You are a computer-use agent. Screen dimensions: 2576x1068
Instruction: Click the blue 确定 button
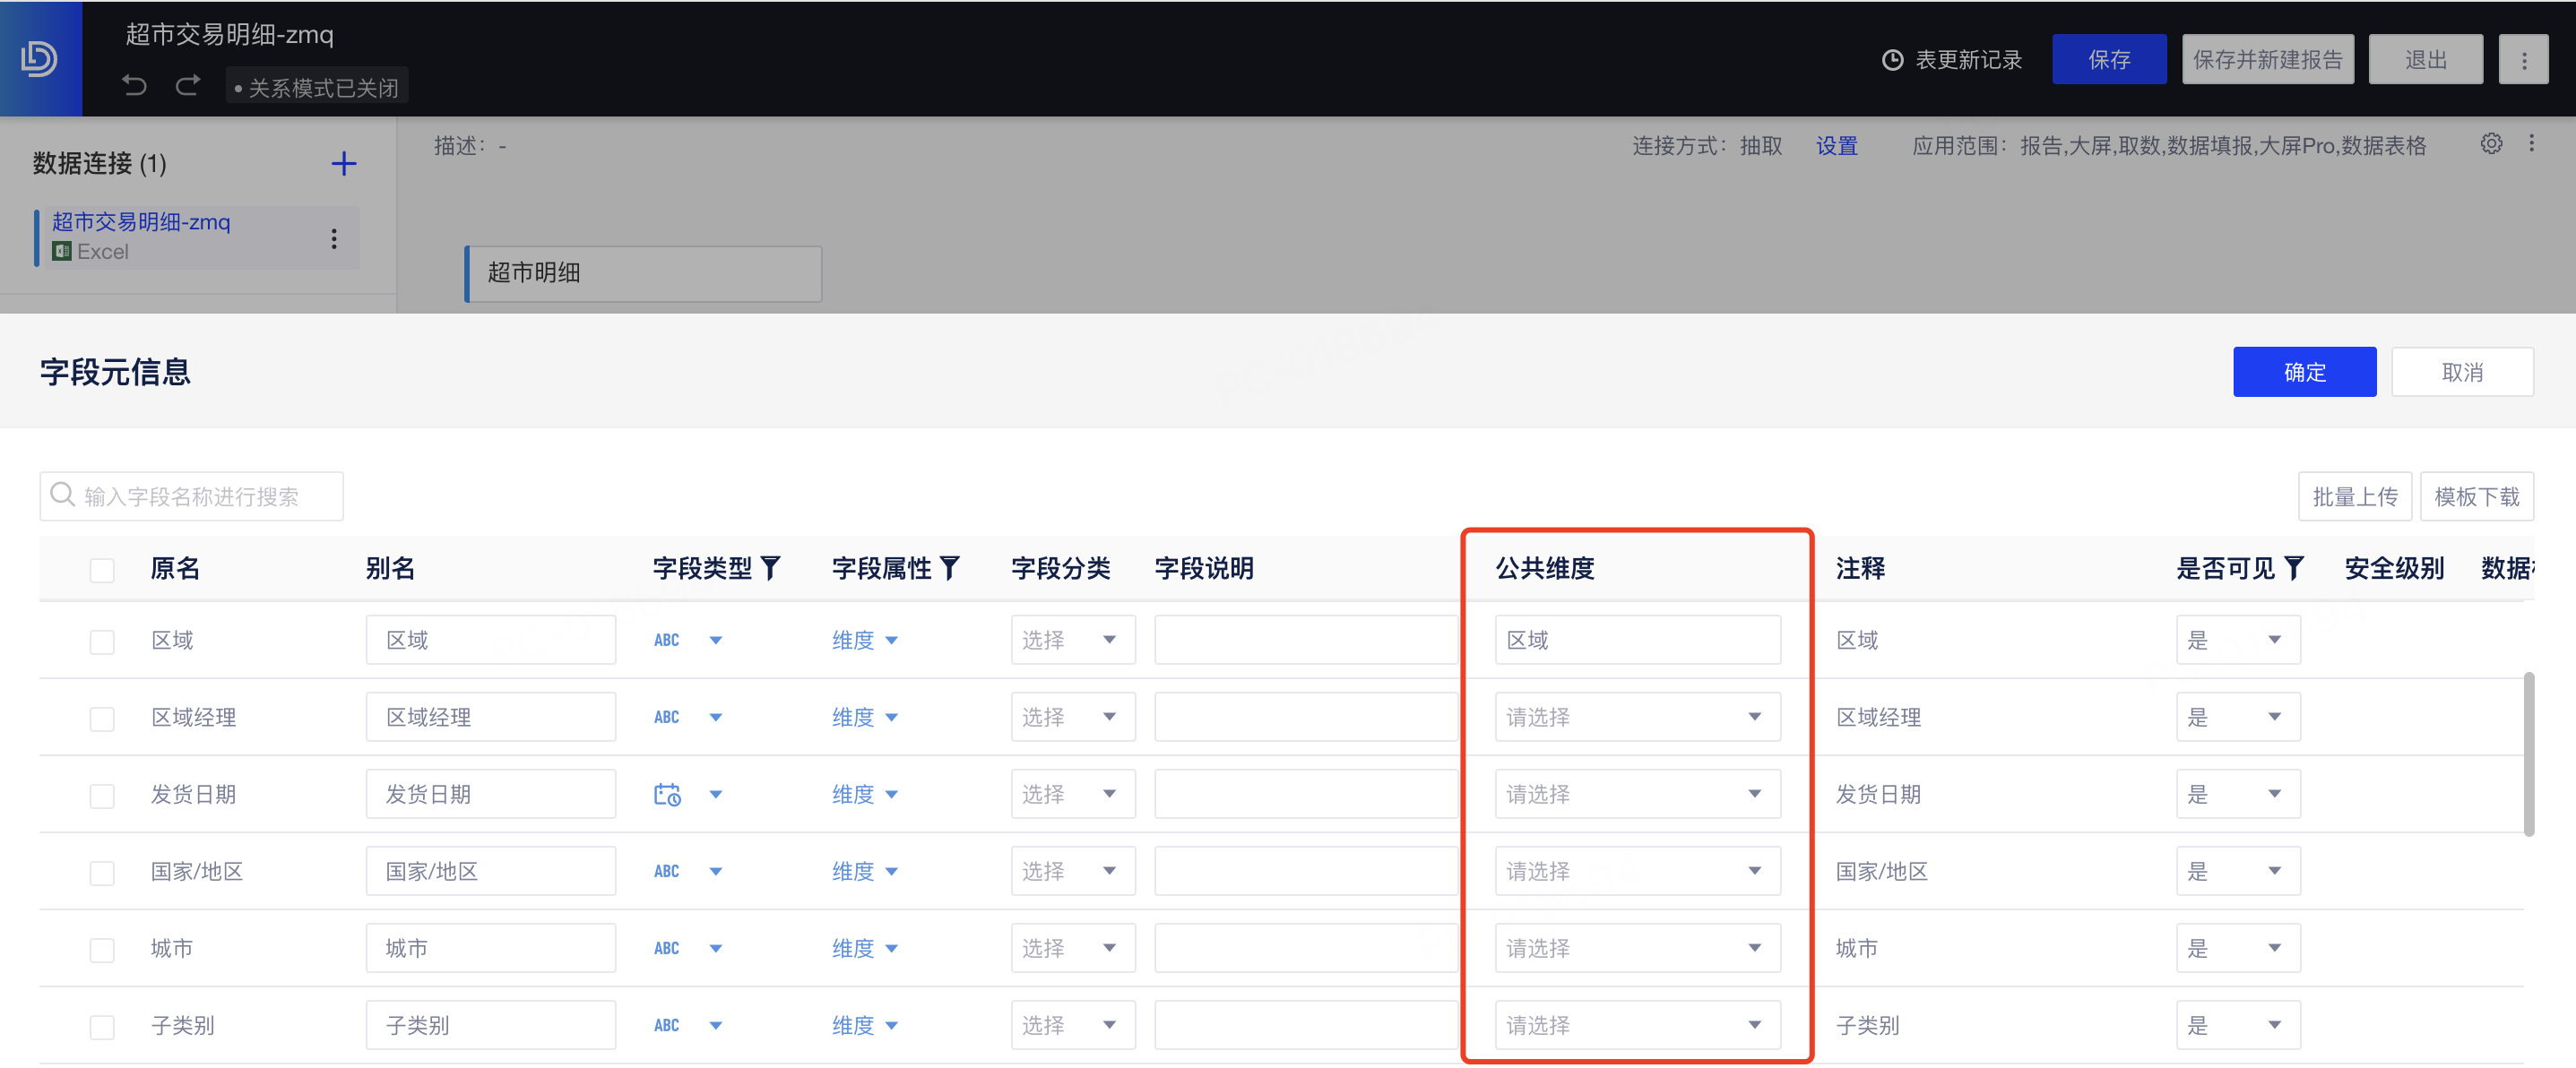pyautogui.click(x=2304, y=372)
